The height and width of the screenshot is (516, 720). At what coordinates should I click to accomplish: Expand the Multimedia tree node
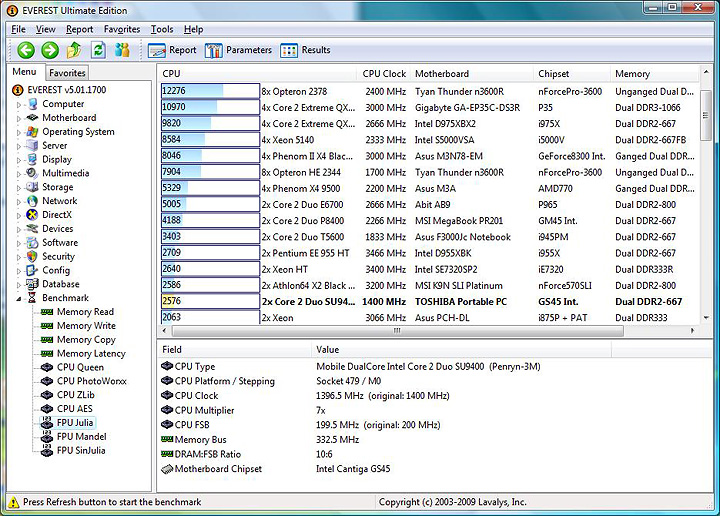pyautogui.click(x=19, y=174)
